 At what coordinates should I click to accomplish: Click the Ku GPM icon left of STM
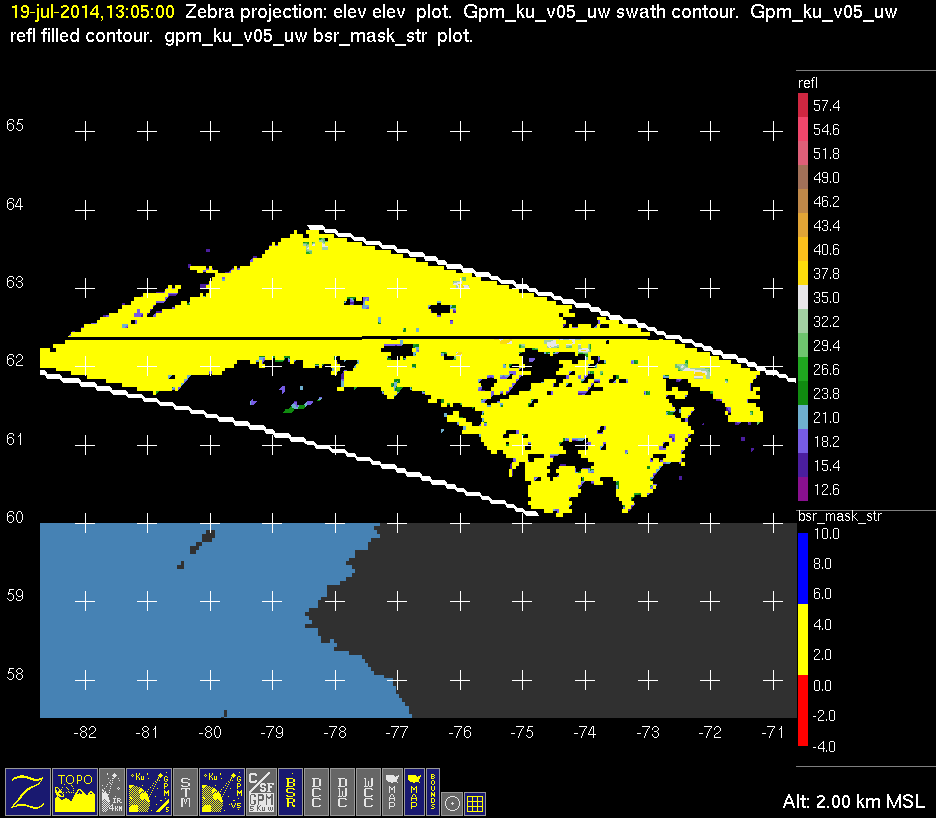coord(150,790)
